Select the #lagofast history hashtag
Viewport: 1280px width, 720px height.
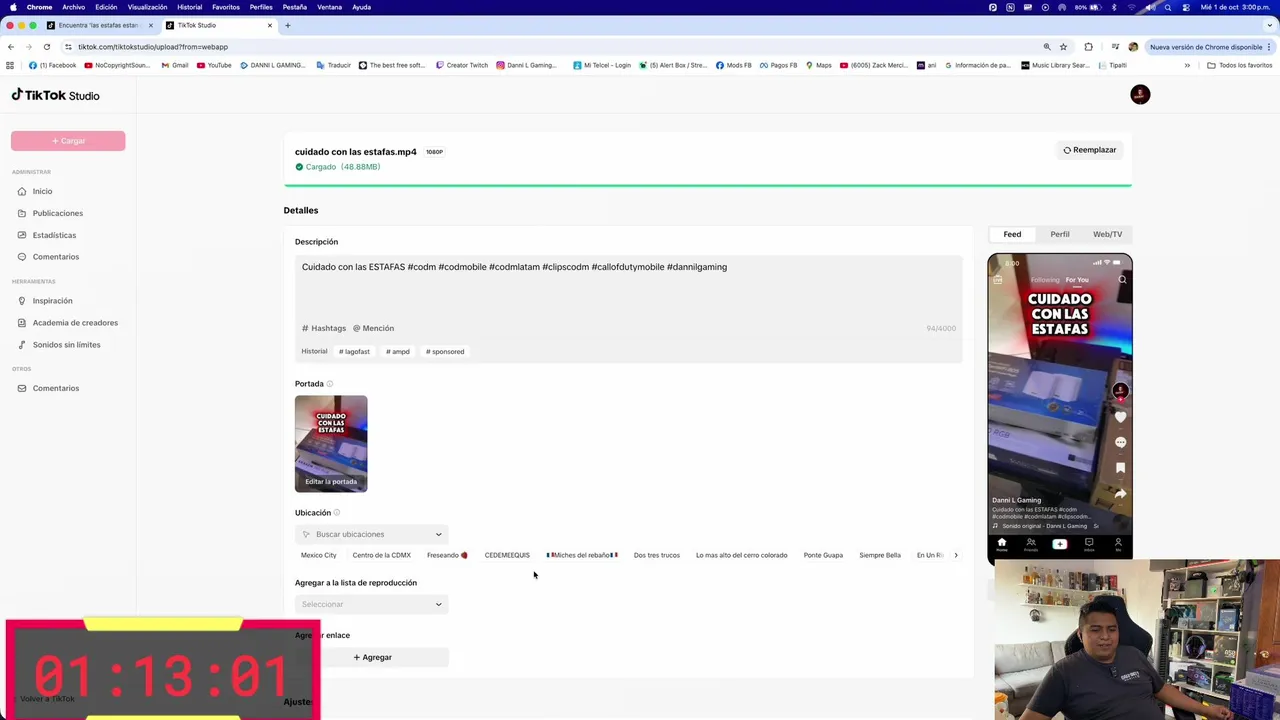(x=354, y=351)
